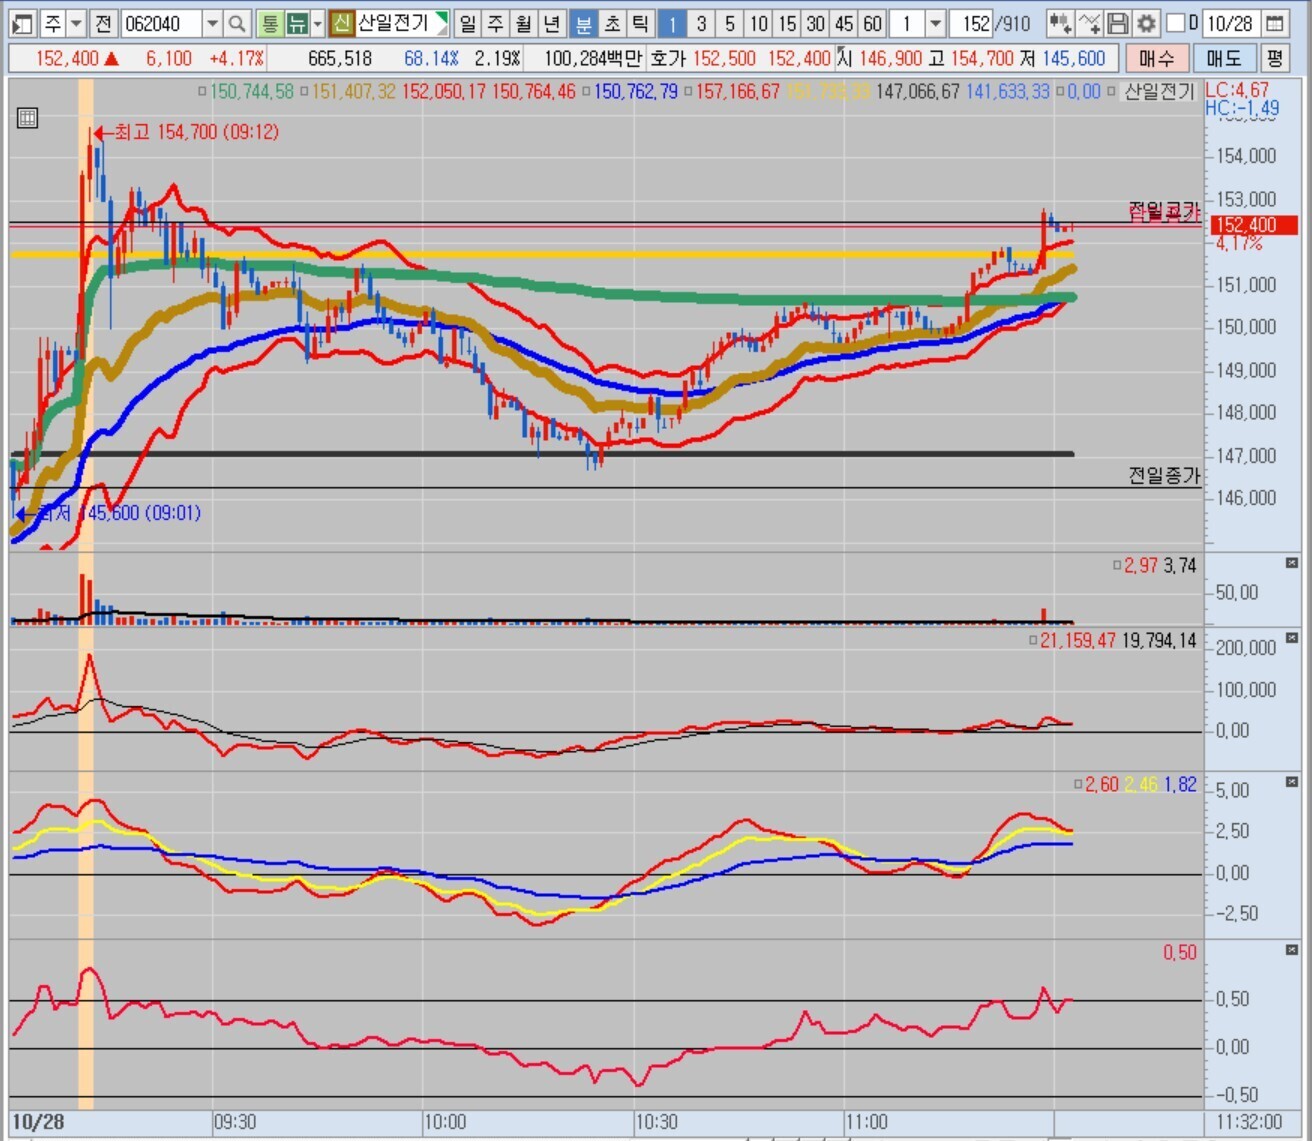Screen dimensions: 1312x1141
Task: Toggle the D checkbox beside date field
Action: click(x=1176, y=23)
